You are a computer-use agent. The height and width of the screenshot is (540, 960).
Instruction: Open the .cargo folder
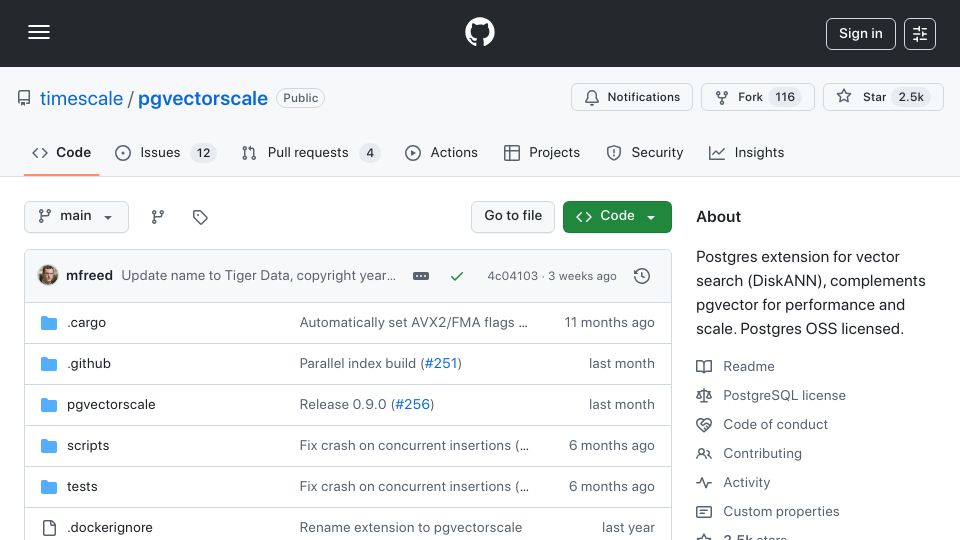(86, 323)
